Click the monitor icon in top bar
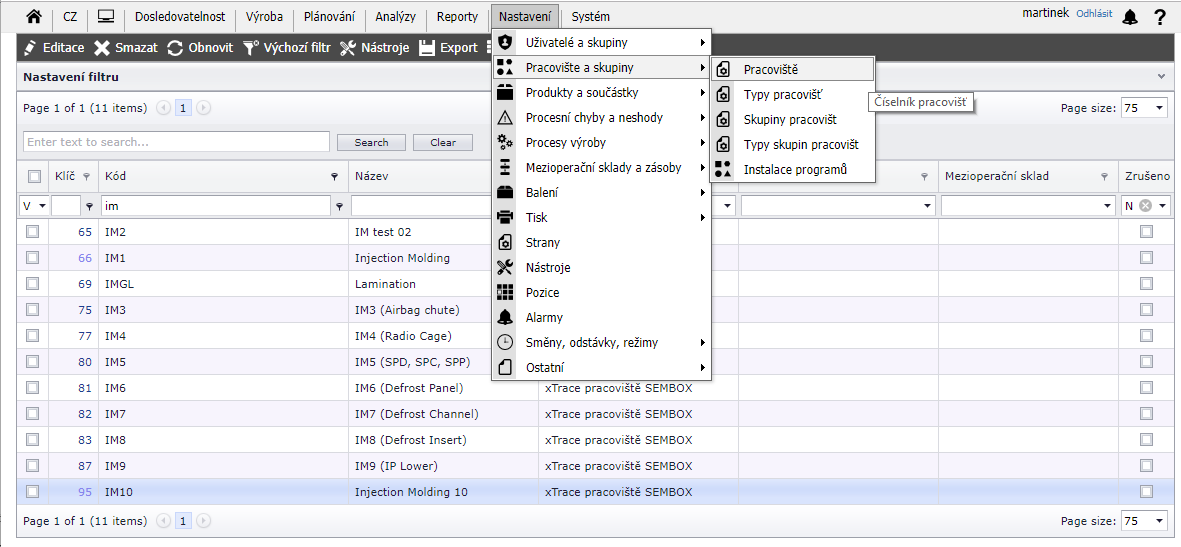The width and height of the screenshot is (1181, 547). coord(105,16)
